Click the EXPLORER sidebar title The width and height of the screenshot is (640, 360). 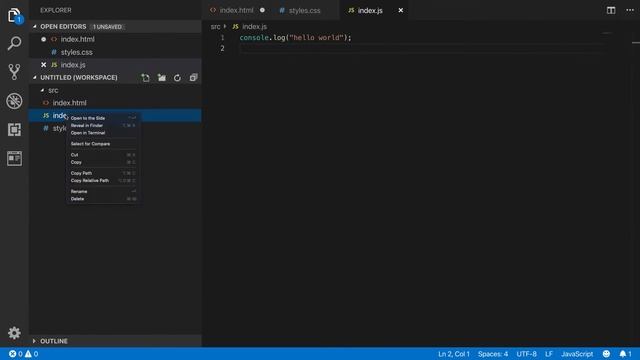point(56,10)
